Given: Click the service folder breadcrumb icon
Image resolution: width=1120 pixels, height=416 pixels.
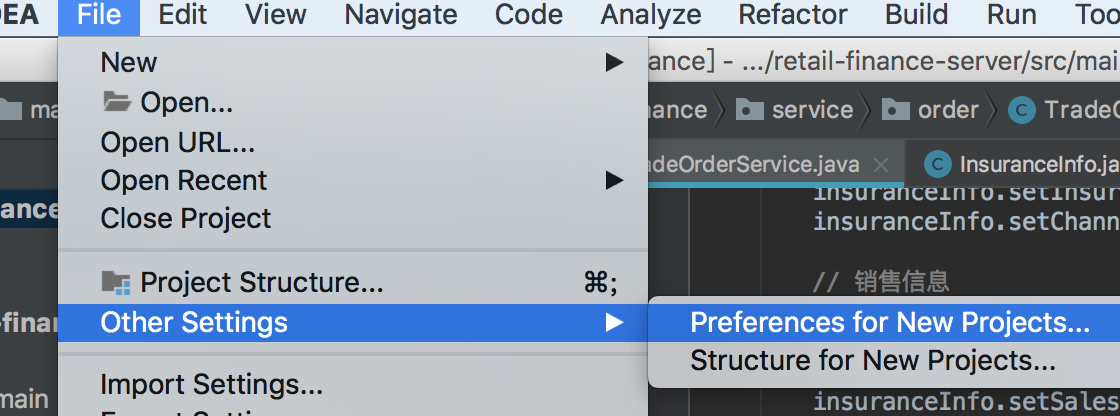Looking at the screenshot, I should (749, 109).
